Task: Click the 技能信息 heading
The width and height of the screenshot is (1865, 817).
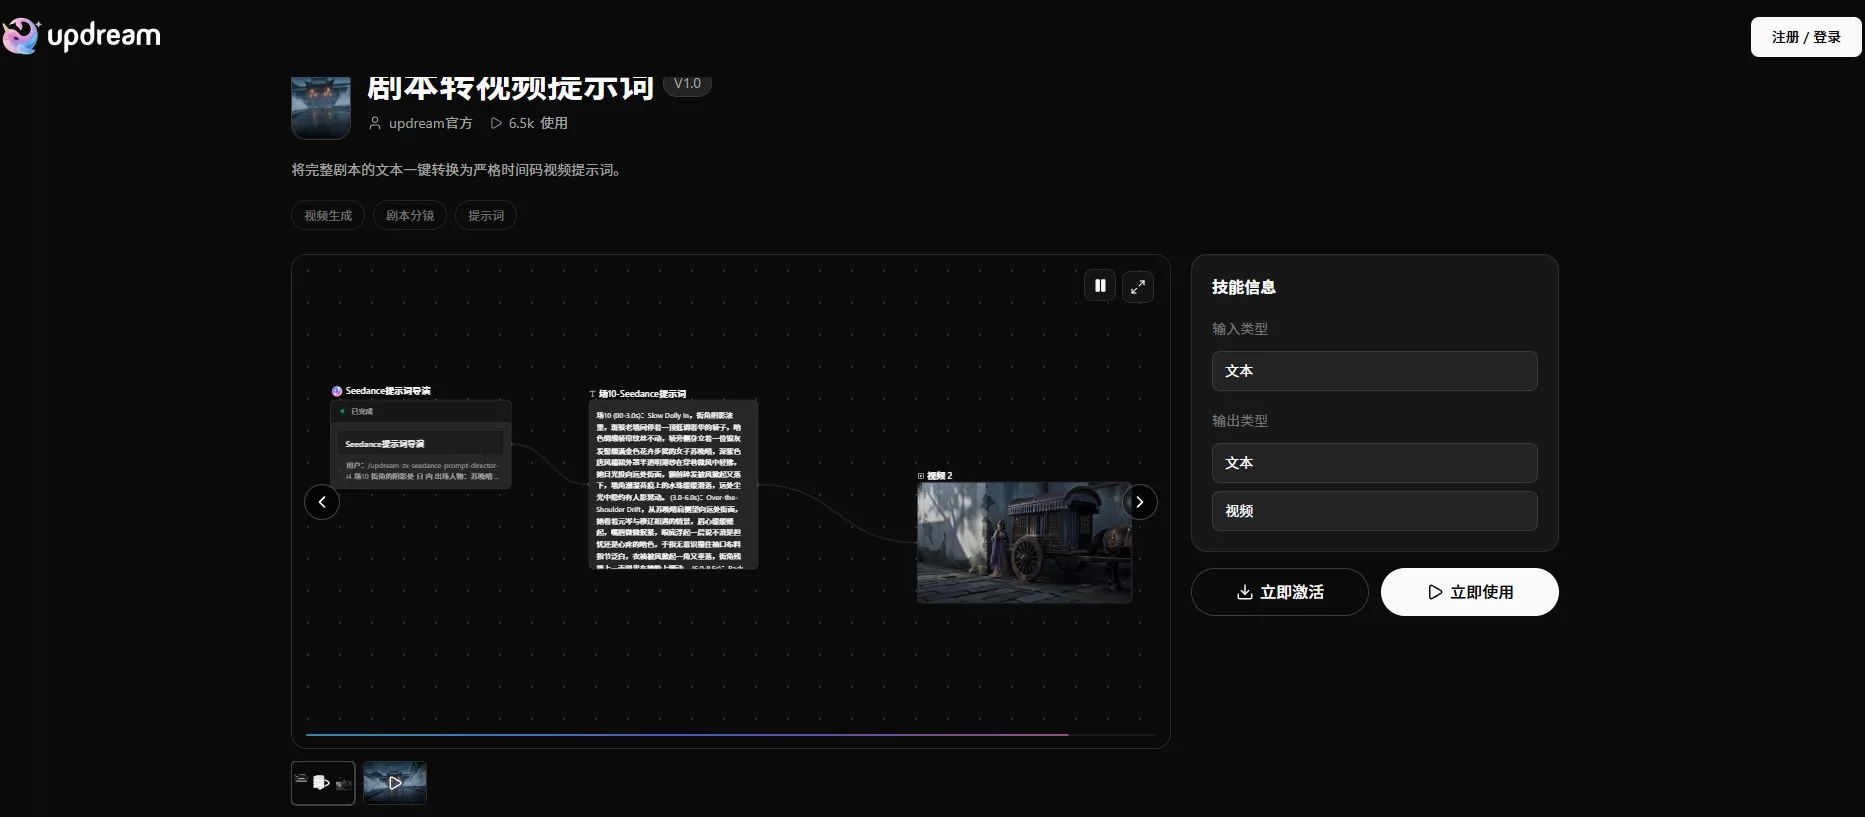Action: (1244, 287)
